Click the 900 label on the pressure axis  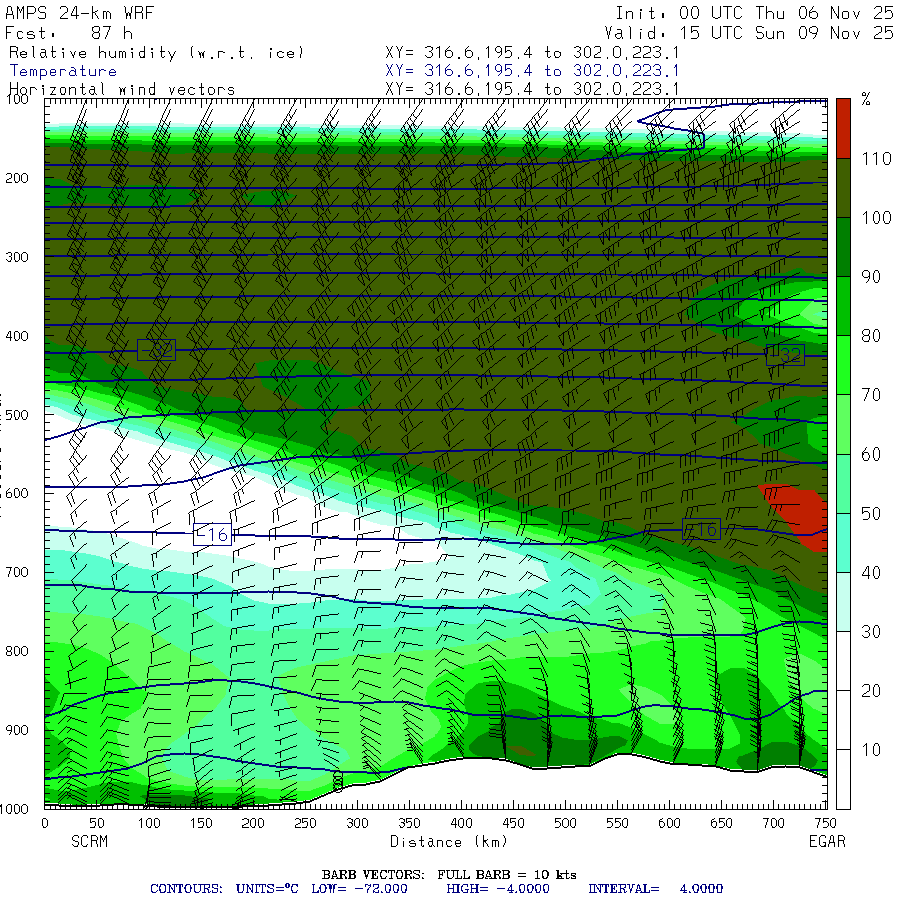click(x=17, y=730)
